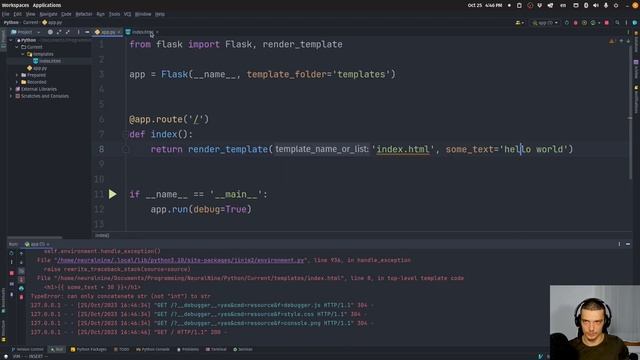Hide the Project tool window with minus icon
This screenshot has width=640, height=360.
tap(87, 32)
